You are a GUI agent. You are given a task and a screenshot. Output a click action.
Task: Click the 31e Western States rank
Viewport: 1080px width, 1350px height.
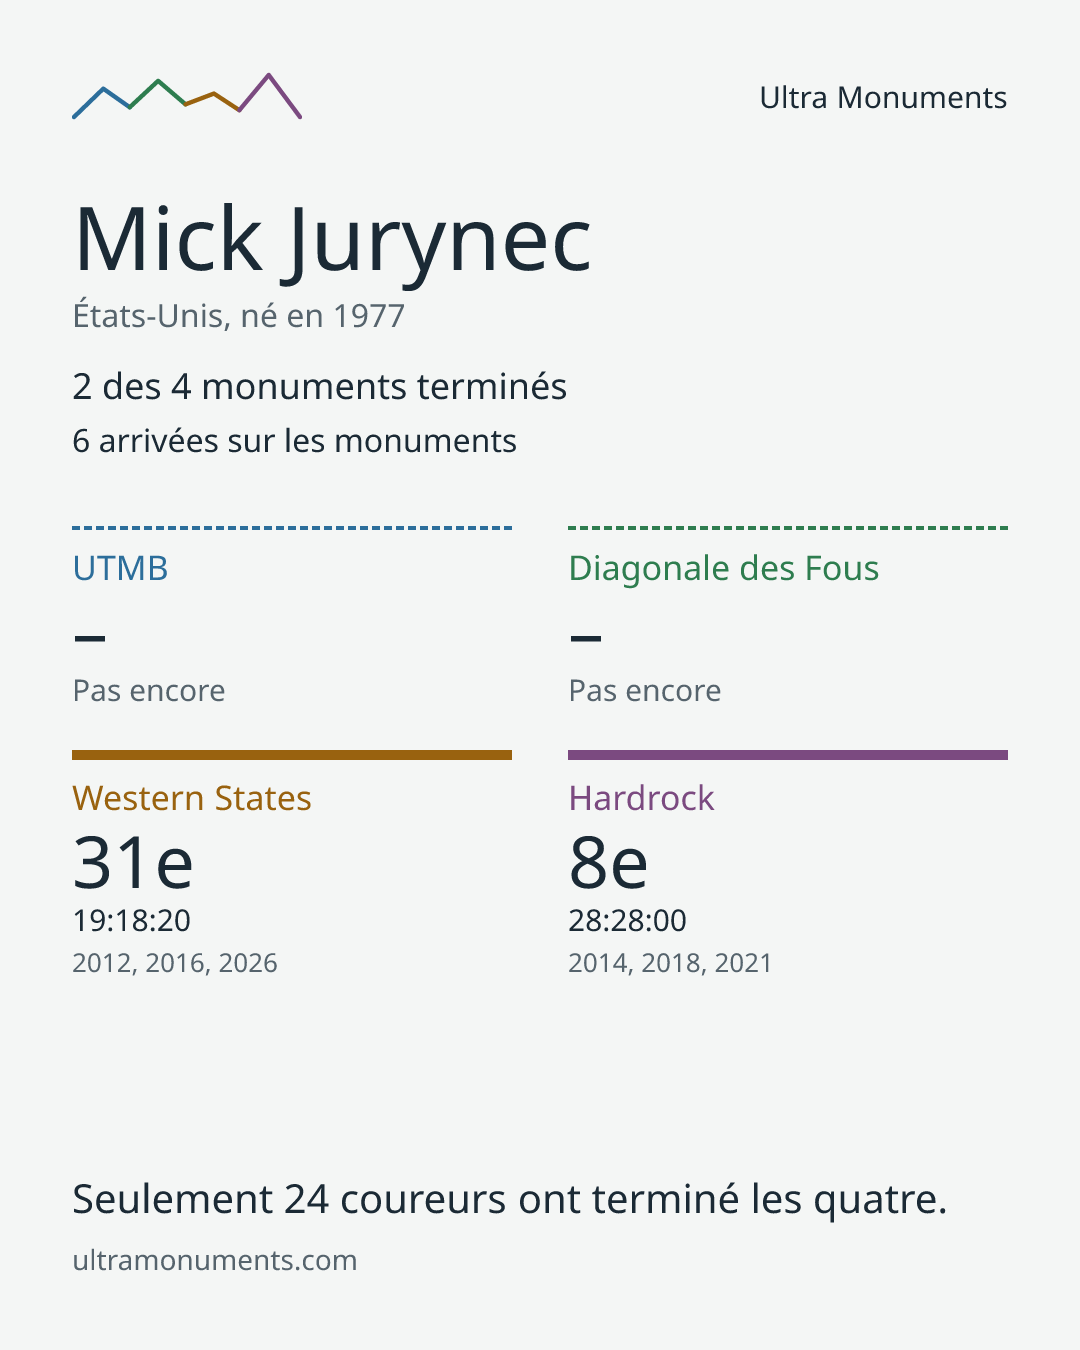(133, 862)
